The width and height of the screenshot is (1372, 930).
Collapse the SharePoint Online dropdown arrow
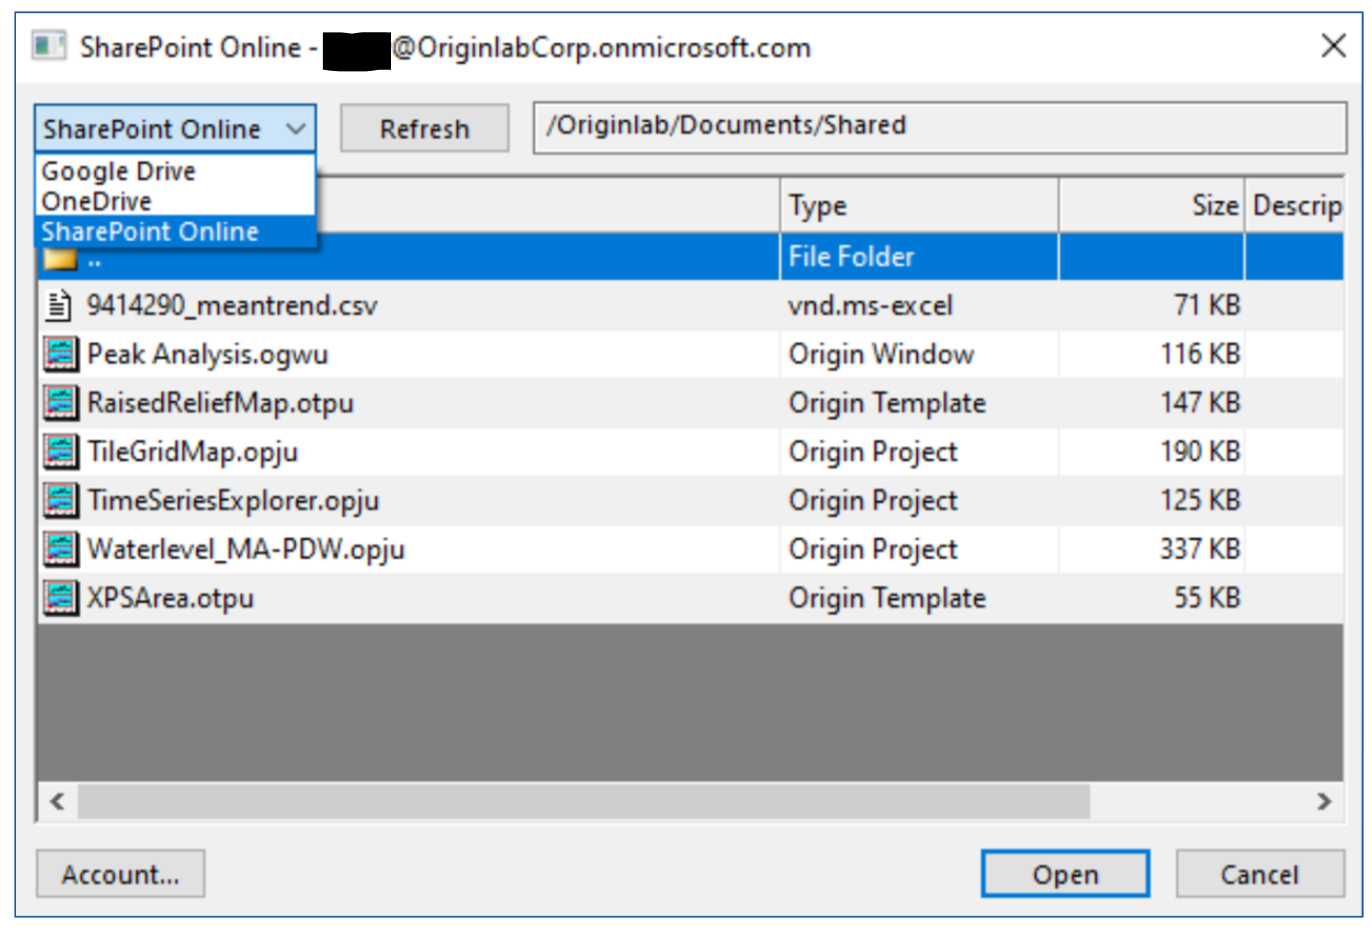[x=295, y=129]
